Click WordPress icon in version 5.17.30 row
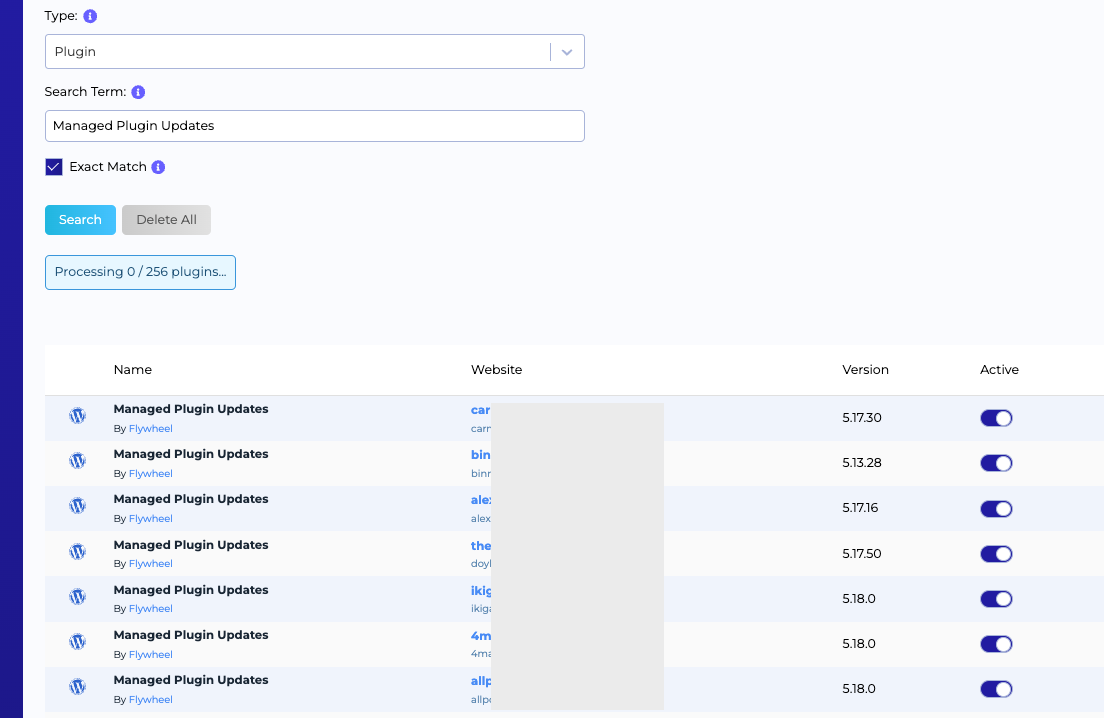The width and height of the screenshot is (1104, 718). pyautogui.click(x=77, y=416)
